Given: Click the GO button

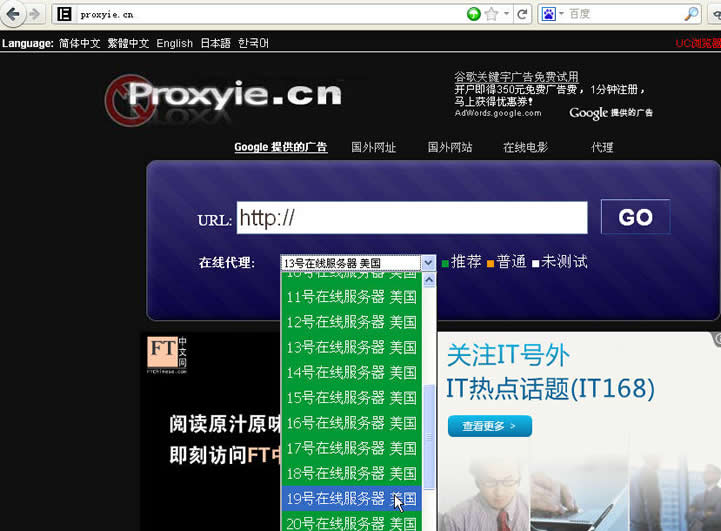Looking at the screenshot, I should [x=635, y=217].
